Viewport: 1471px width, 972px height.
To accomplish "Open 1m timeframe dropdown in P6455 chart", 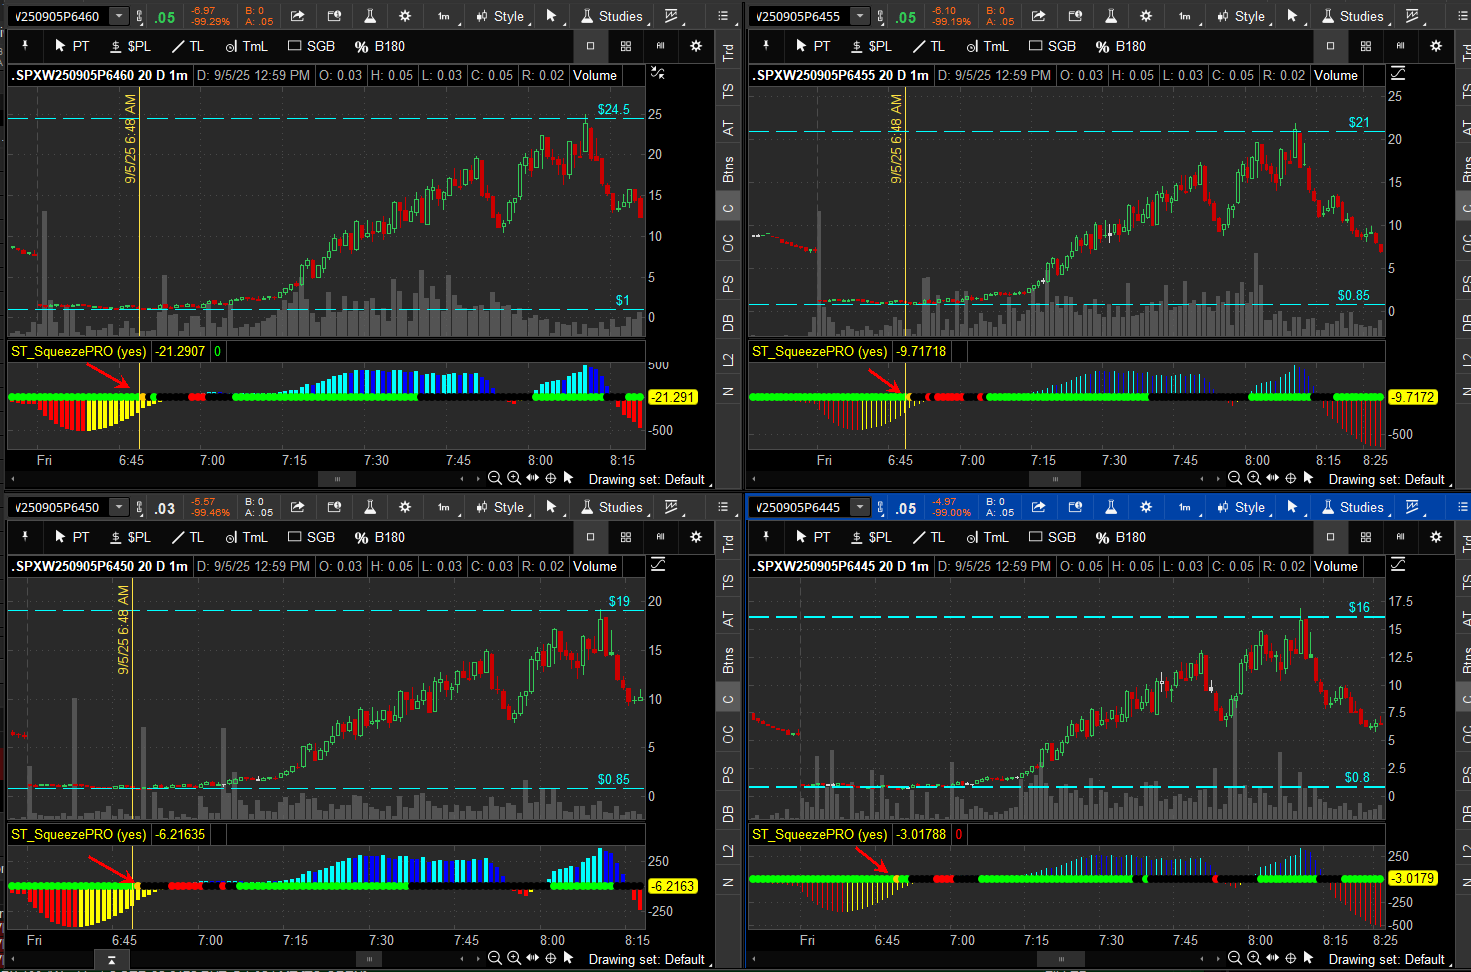I will click(x=1184, y=16).
